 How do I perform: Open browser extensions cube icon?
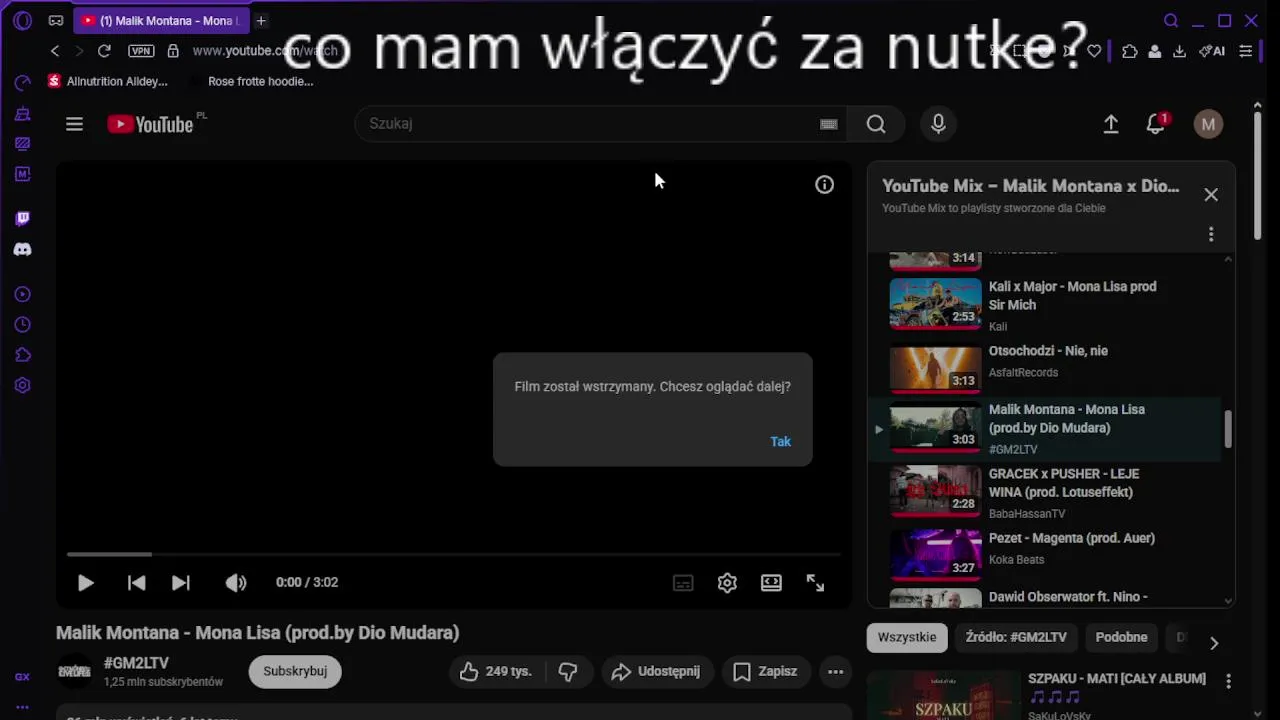(x=1130, y=51)
